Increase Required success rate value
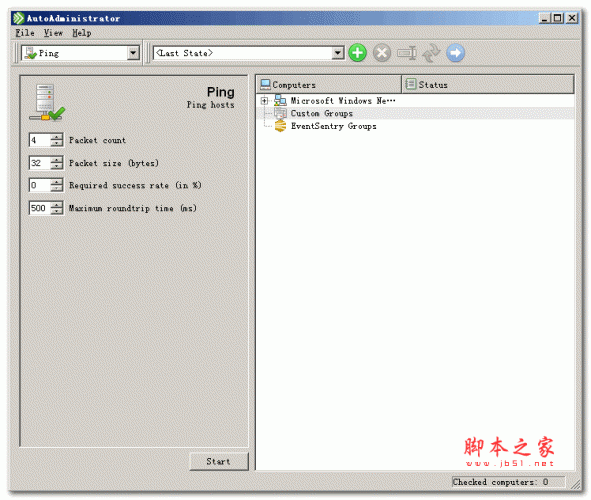The image size is (591, 500). pyautogui.click(x=57, y=182)
